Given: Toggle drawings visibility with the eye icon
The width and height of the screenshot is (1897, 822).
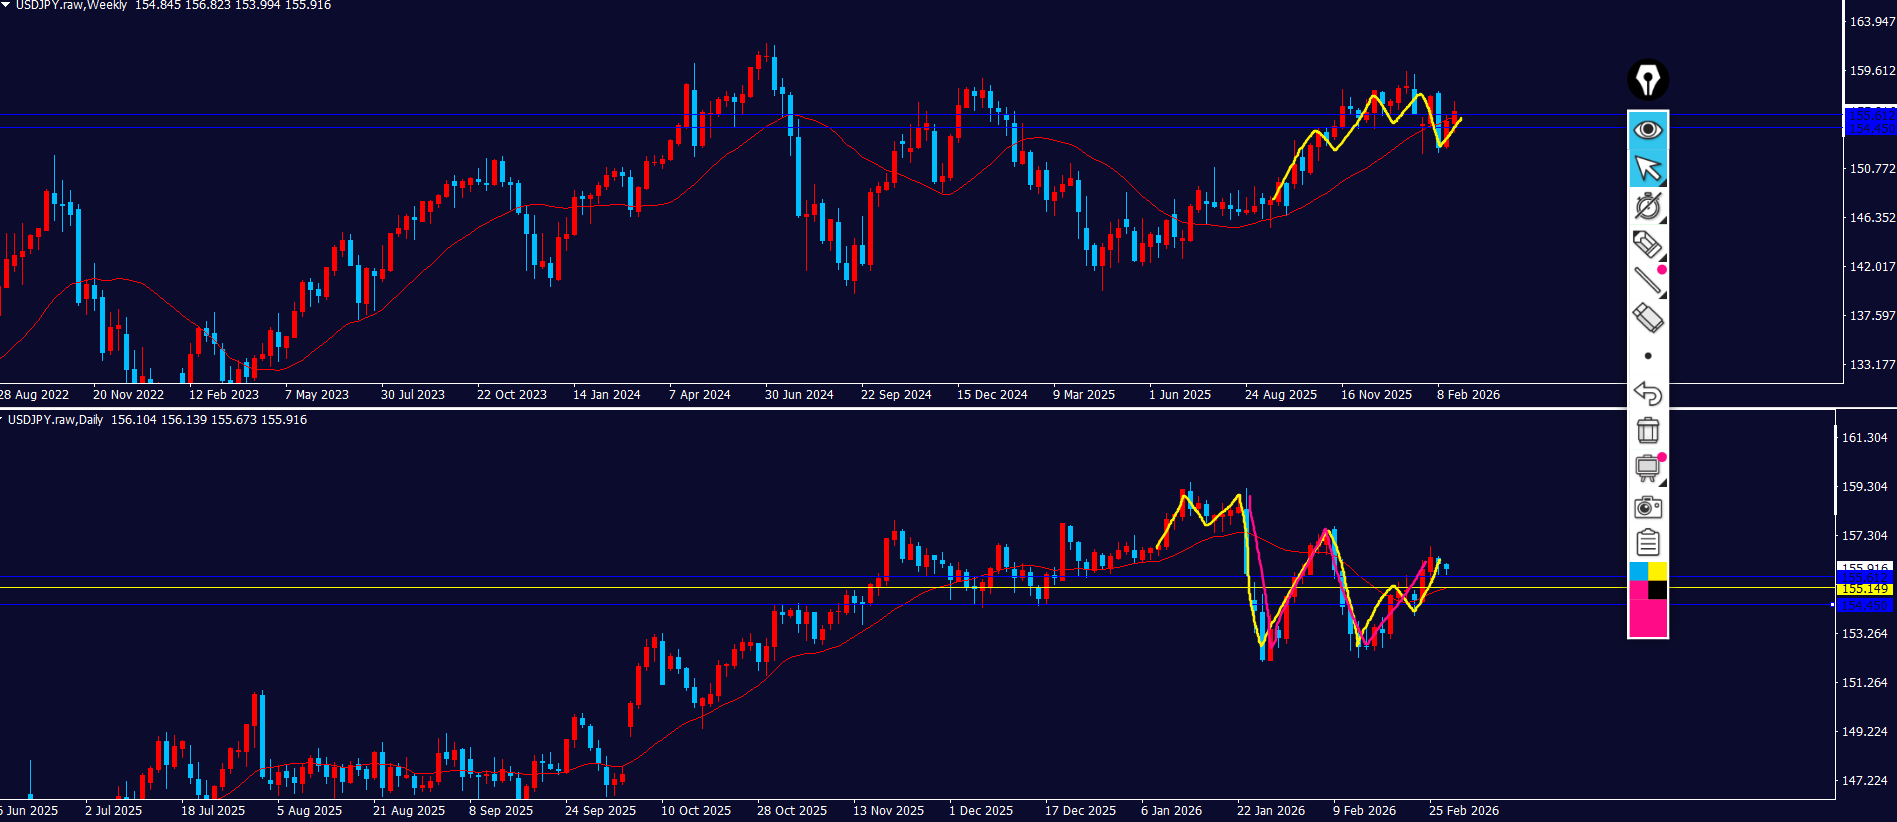Looking at the screenshot, I should pyautogui.click(x=1647, y=130).
